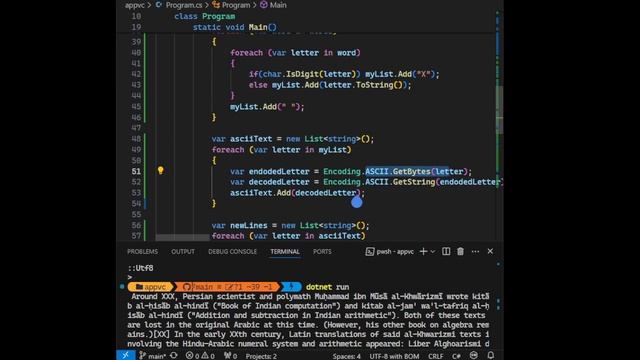Change line endings via CRLF

click(436, 356)
